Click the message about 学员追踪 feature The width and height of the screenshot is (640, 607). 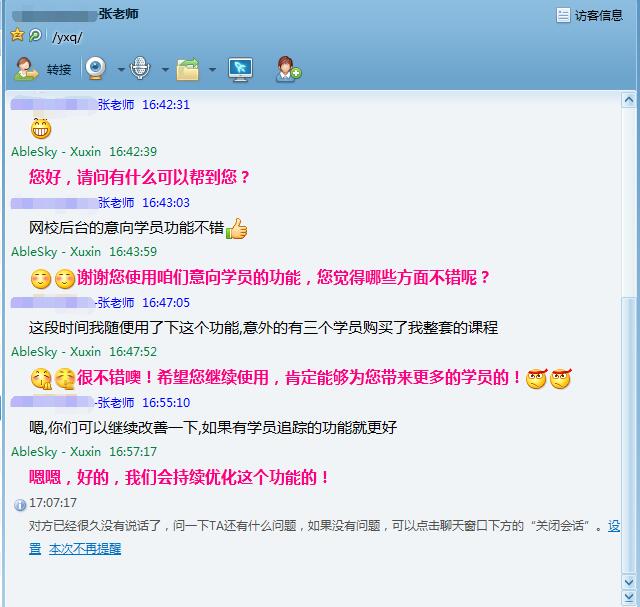(213, 427)
